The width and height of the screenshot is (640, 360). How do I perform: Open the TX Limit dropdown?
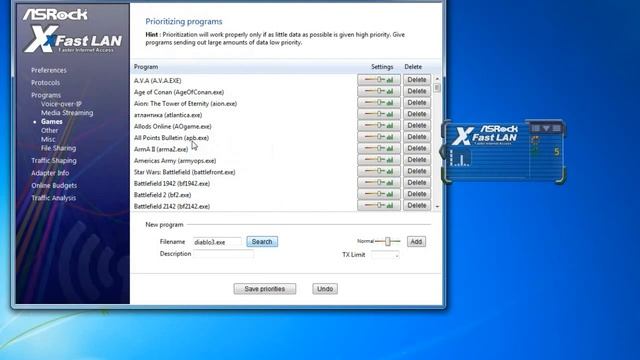[385, 255]
